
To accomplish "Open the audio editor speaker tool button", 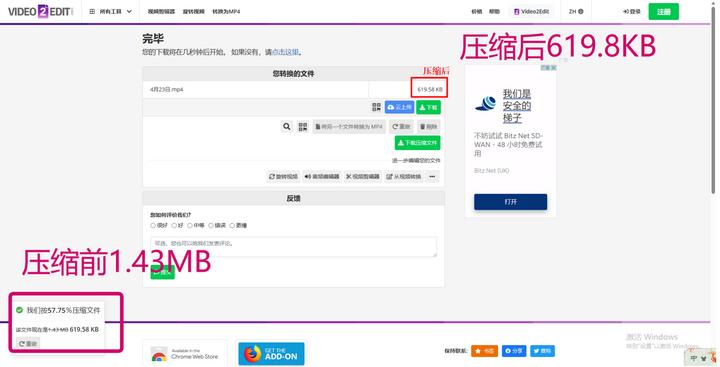I will click(x=322, y=176).
